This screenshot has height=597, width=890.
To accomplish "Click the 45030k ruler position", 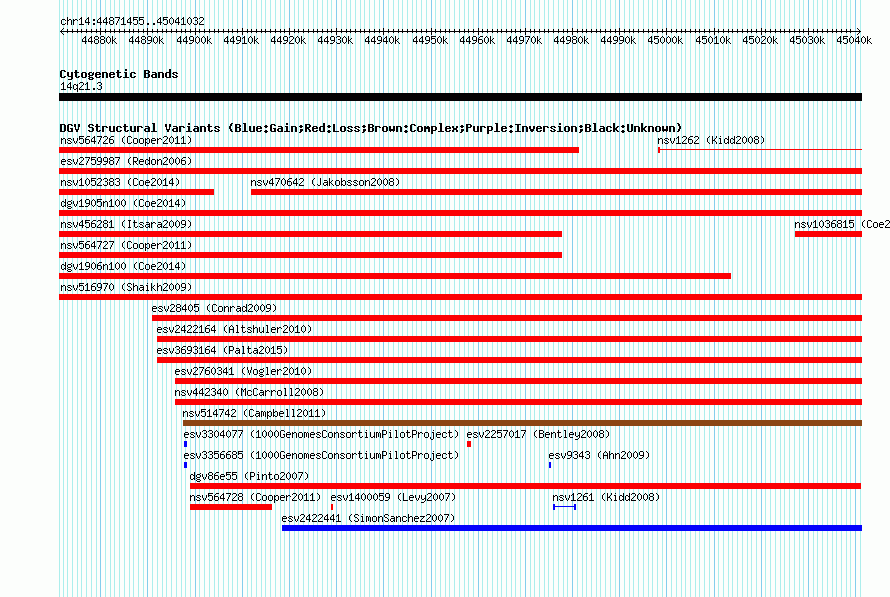I will pyautogui.click(x=807, y=40).
